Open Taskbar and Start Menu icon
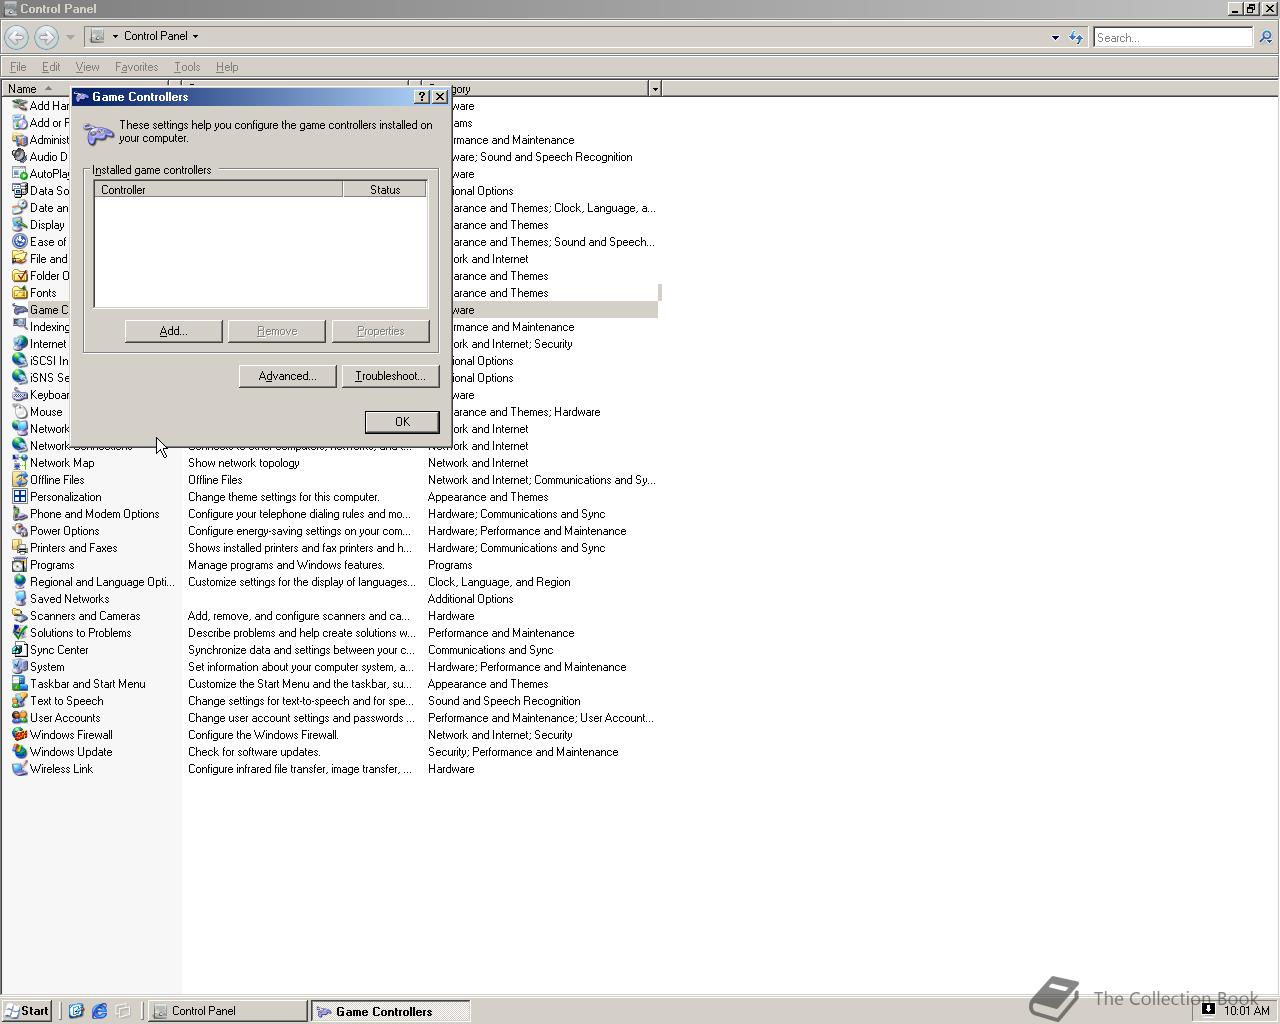Image resolution: width=1280 pixels, height=1024 pixels. click(19, 684)
